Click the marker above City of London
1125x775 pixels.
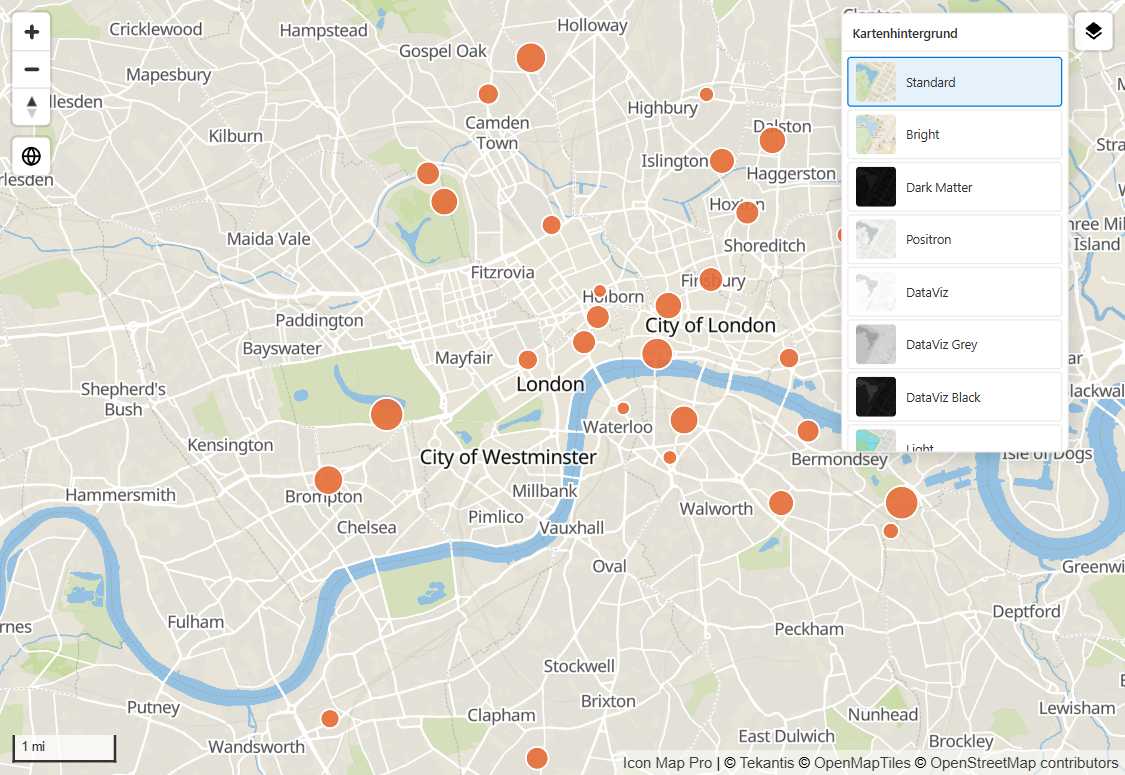668,306
